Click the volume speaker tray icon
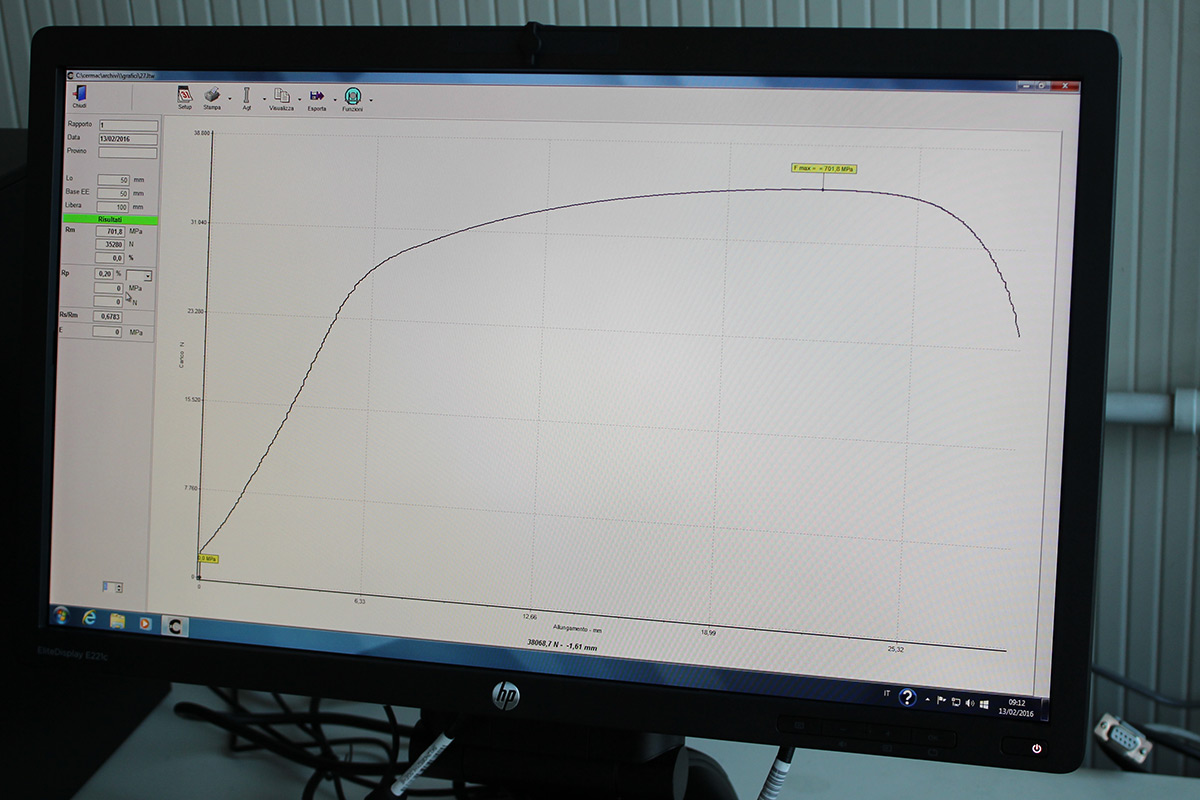Viewport: 1200px width, 800px height. 969,704
